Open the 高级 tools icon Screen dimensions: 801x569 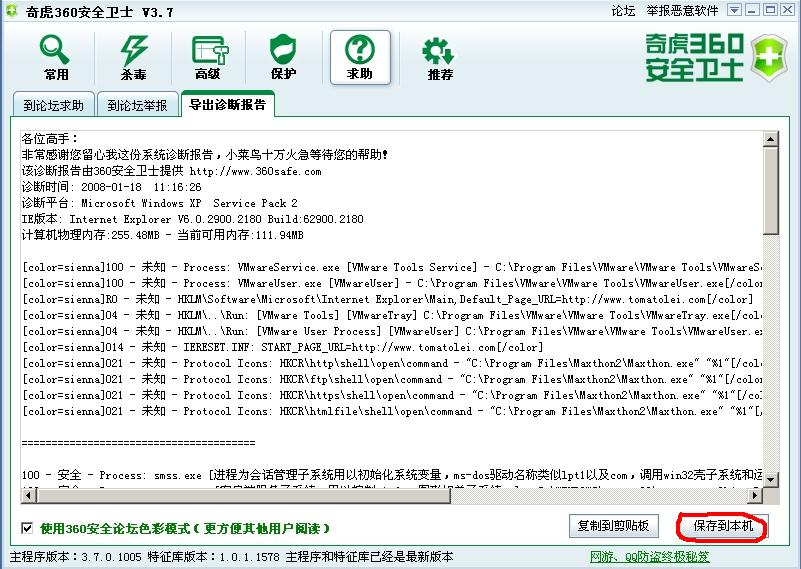click(x=208, y=58)
